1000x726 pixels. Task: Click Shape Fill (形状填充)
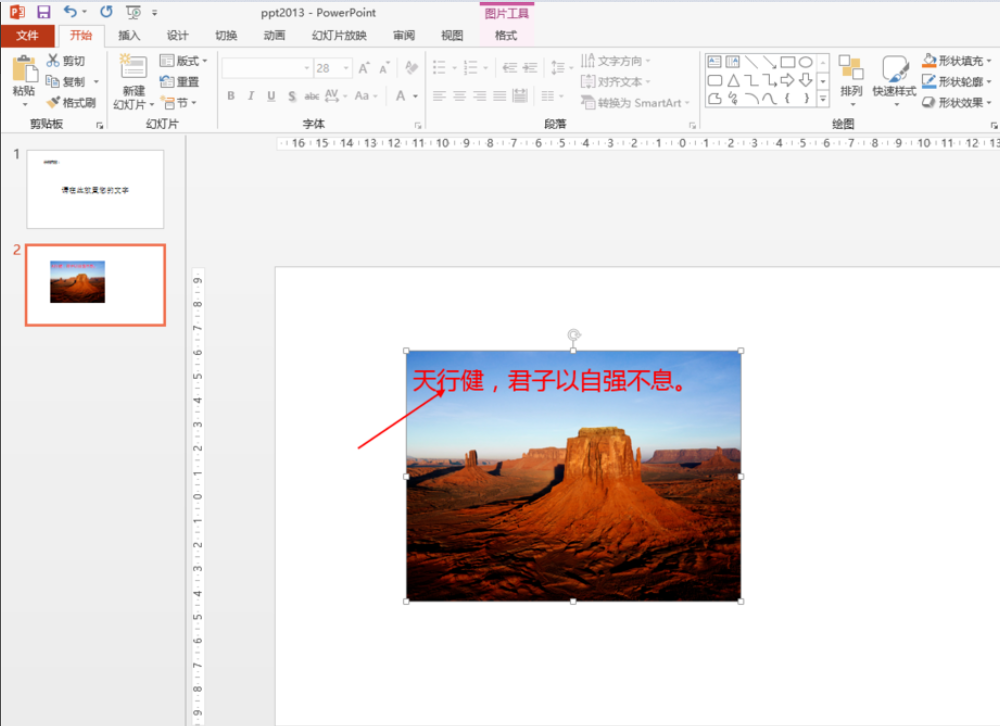tap(956, 61)
